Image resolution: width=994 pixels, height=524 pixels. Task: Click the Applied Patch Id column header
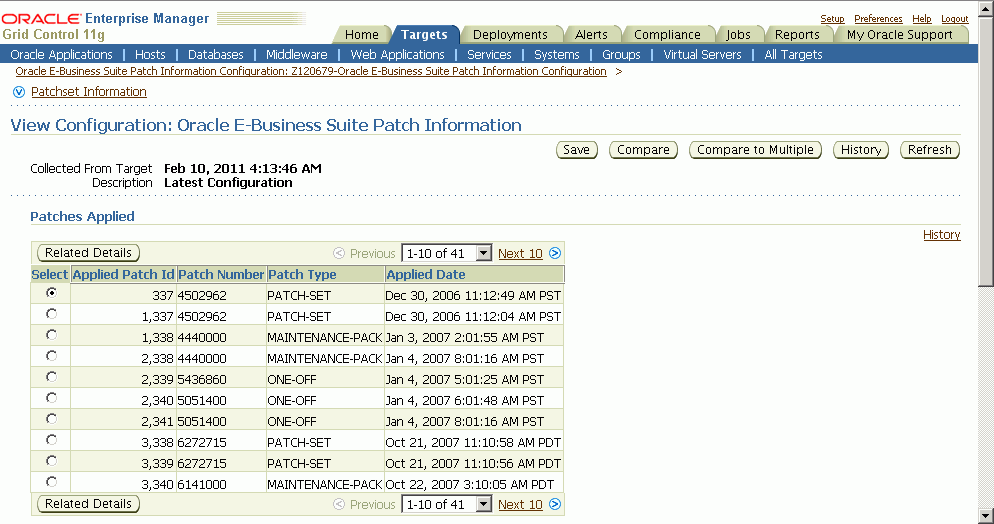pos(124,275)
